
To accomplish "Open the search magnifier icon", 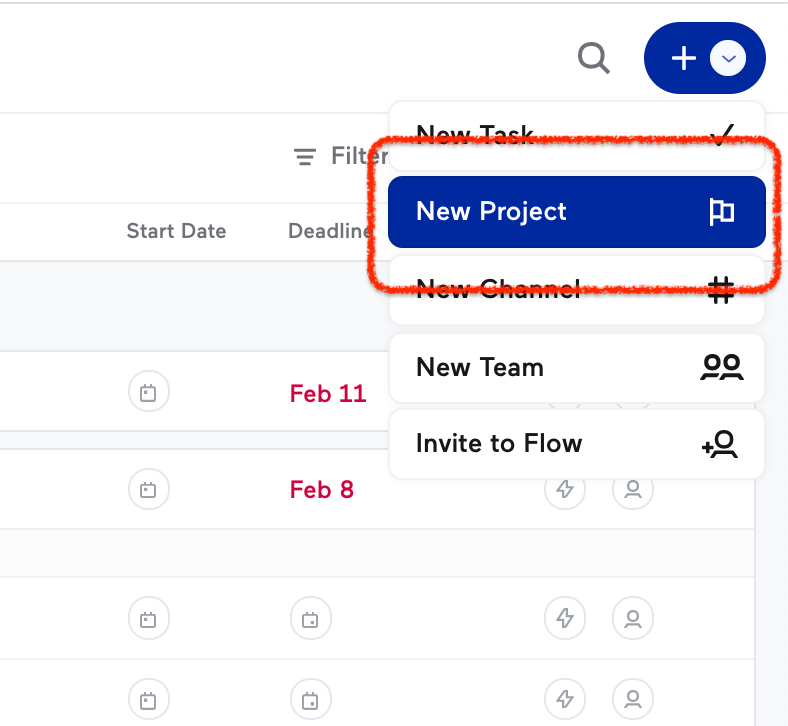I will (x=594, y=58).
